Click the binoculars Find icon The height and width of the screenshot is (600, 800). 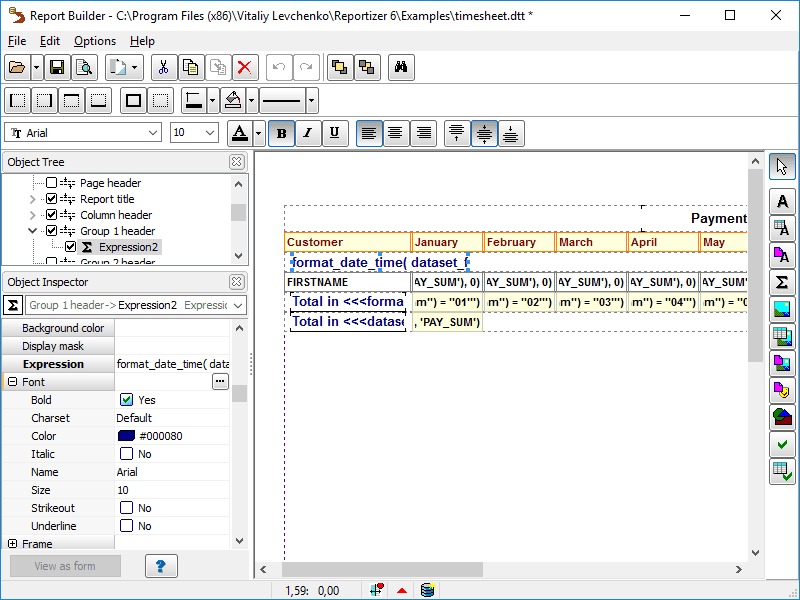pos(401,67)
